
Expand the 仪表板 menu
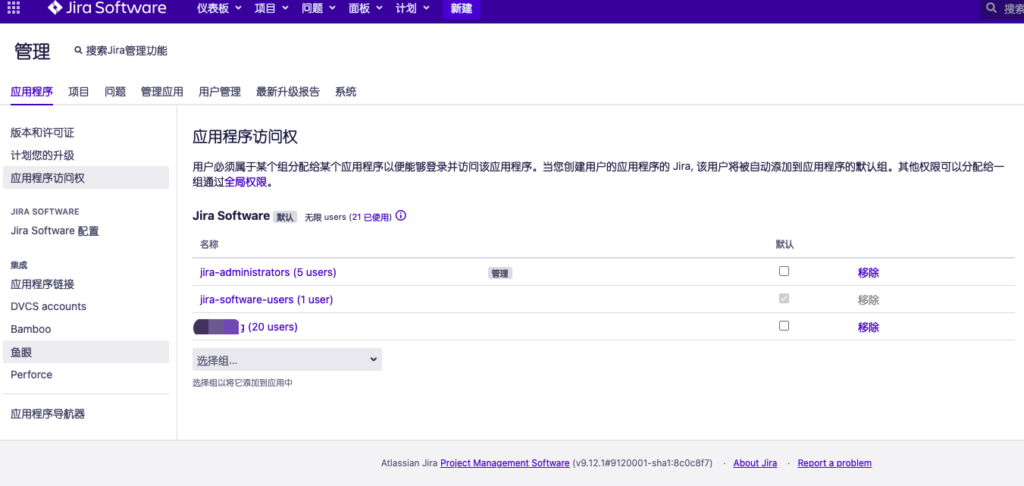pos(220,9)
